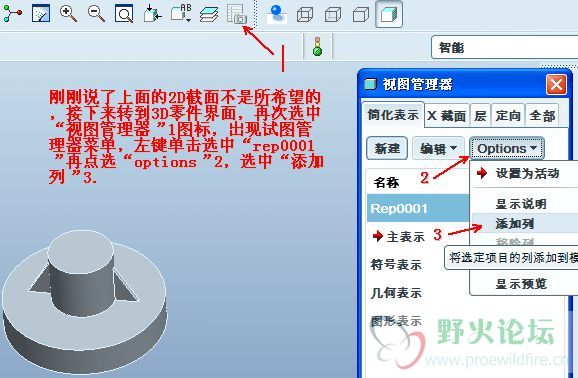Open the View Manager toolbar icon
Image resolution: width=578 pixels, height=378 pixels.
[237, 14]
